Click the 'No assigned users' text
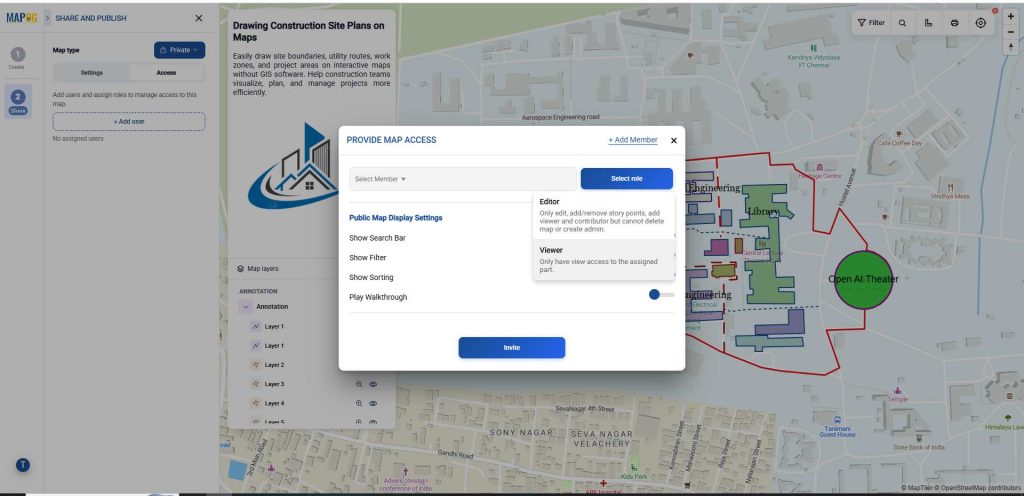 (78, 139)
